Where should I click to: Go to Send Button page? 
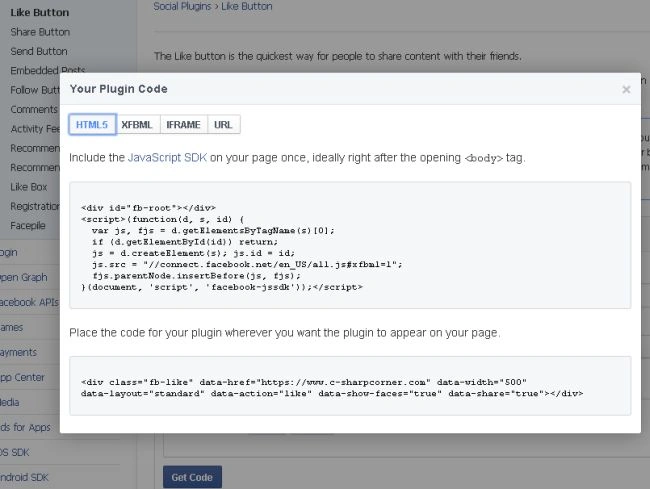[x=39, y=51]
